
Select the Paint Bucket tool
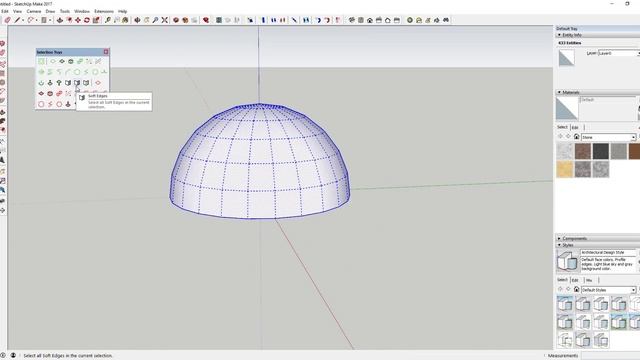(125, 20)
